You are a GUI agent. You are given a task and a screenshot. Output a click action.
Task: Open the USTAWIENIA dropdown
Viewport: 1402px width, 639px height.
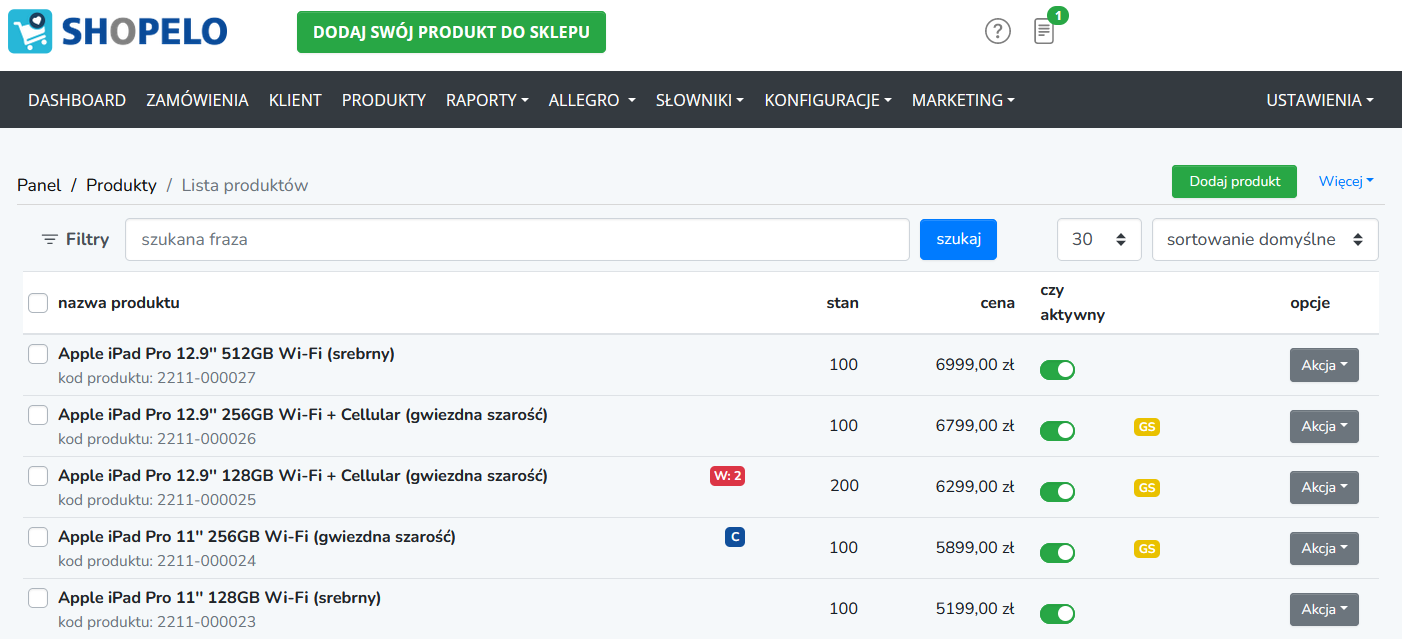click(1320, 100)
